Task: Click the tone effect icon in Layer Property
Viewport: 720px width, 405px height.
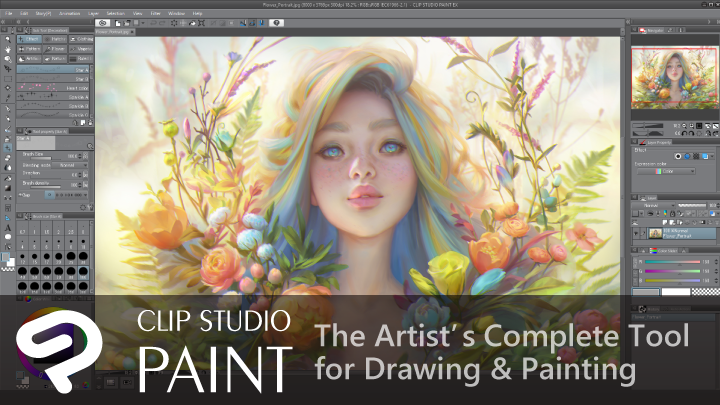Action: pos(696,156)
